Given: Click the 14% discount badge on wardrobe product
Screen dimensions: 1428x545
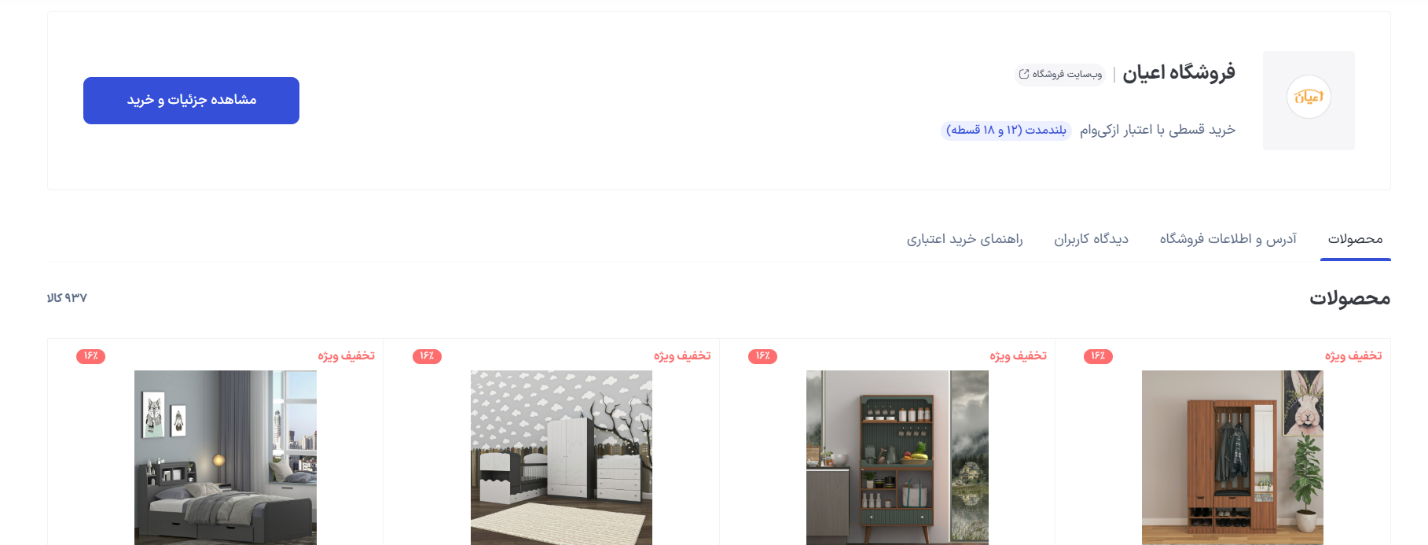Looking at the screenshot, I should [1098, 356].
